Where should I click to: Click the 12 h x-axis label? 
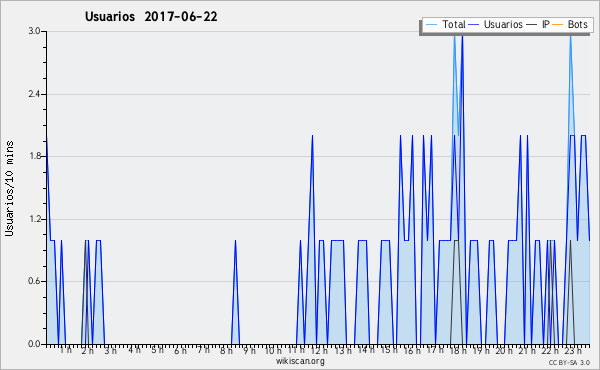(319, 350)
